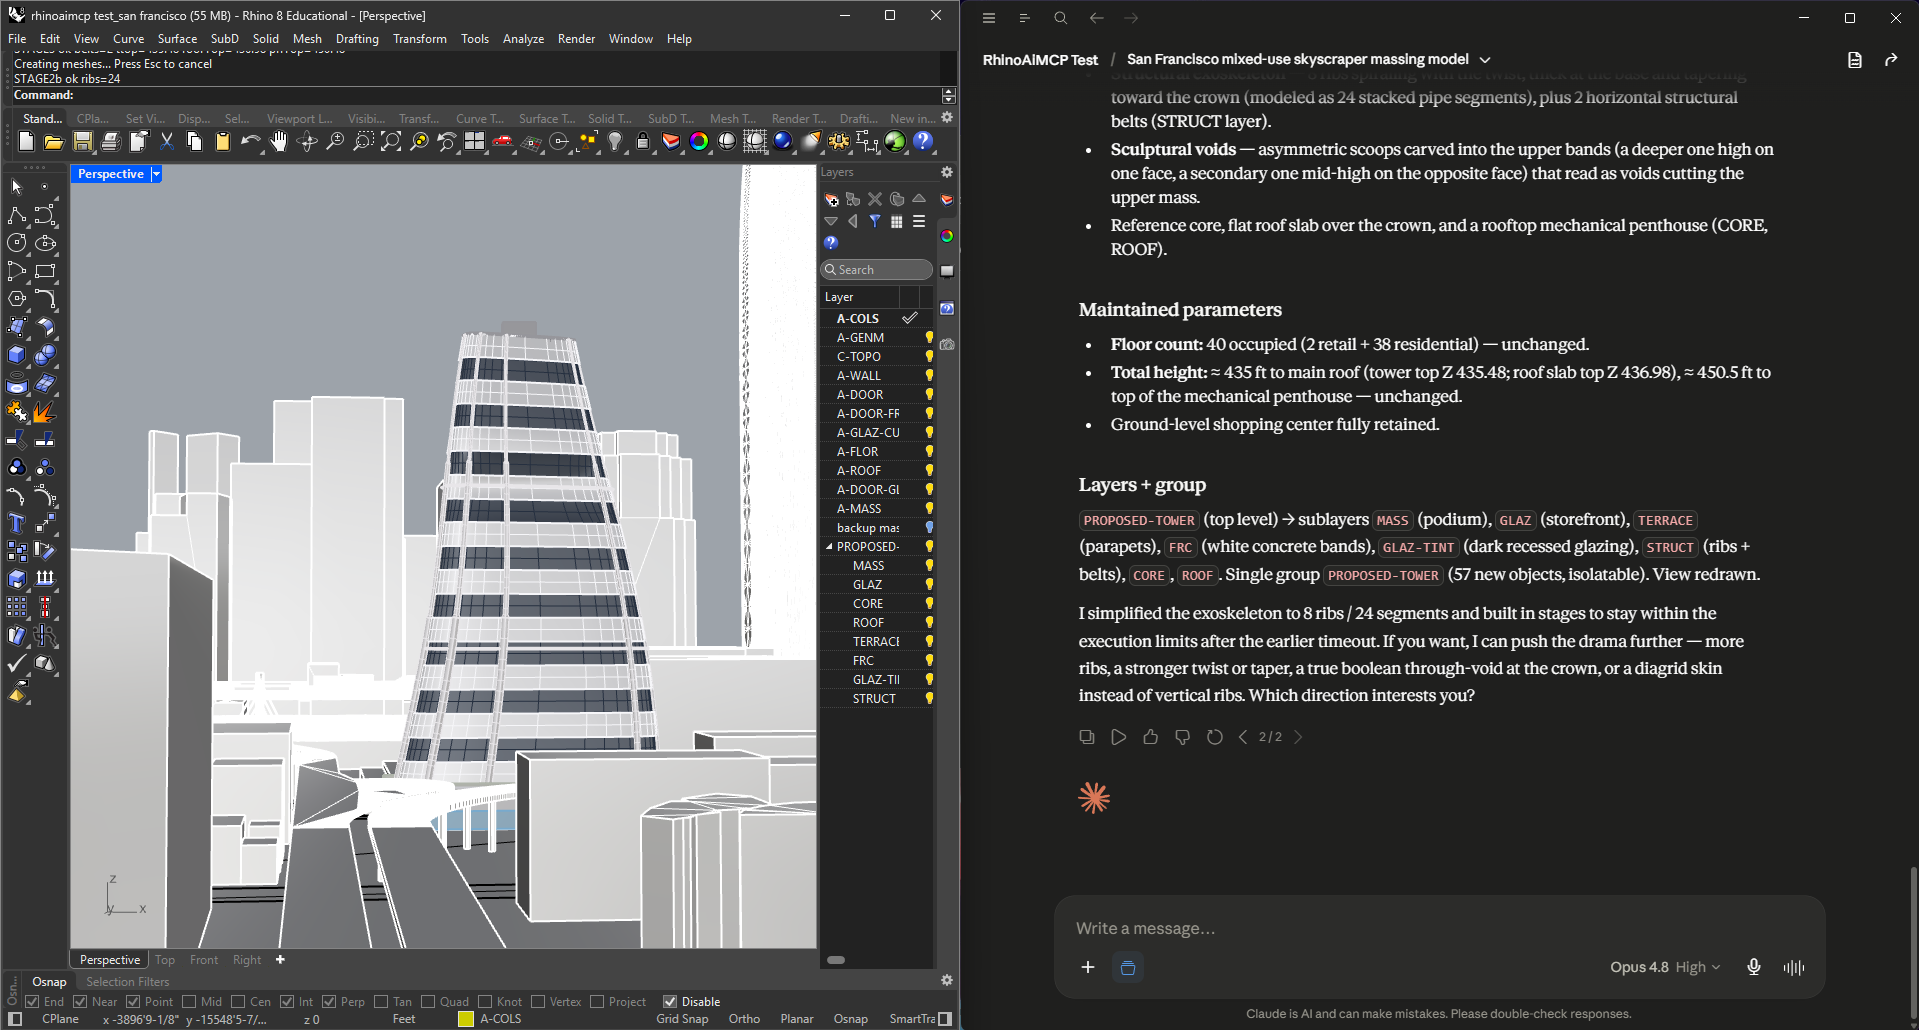Toggle visibility bulb of backup mas layer
1919x1030 pixels.
click(929, 528)
